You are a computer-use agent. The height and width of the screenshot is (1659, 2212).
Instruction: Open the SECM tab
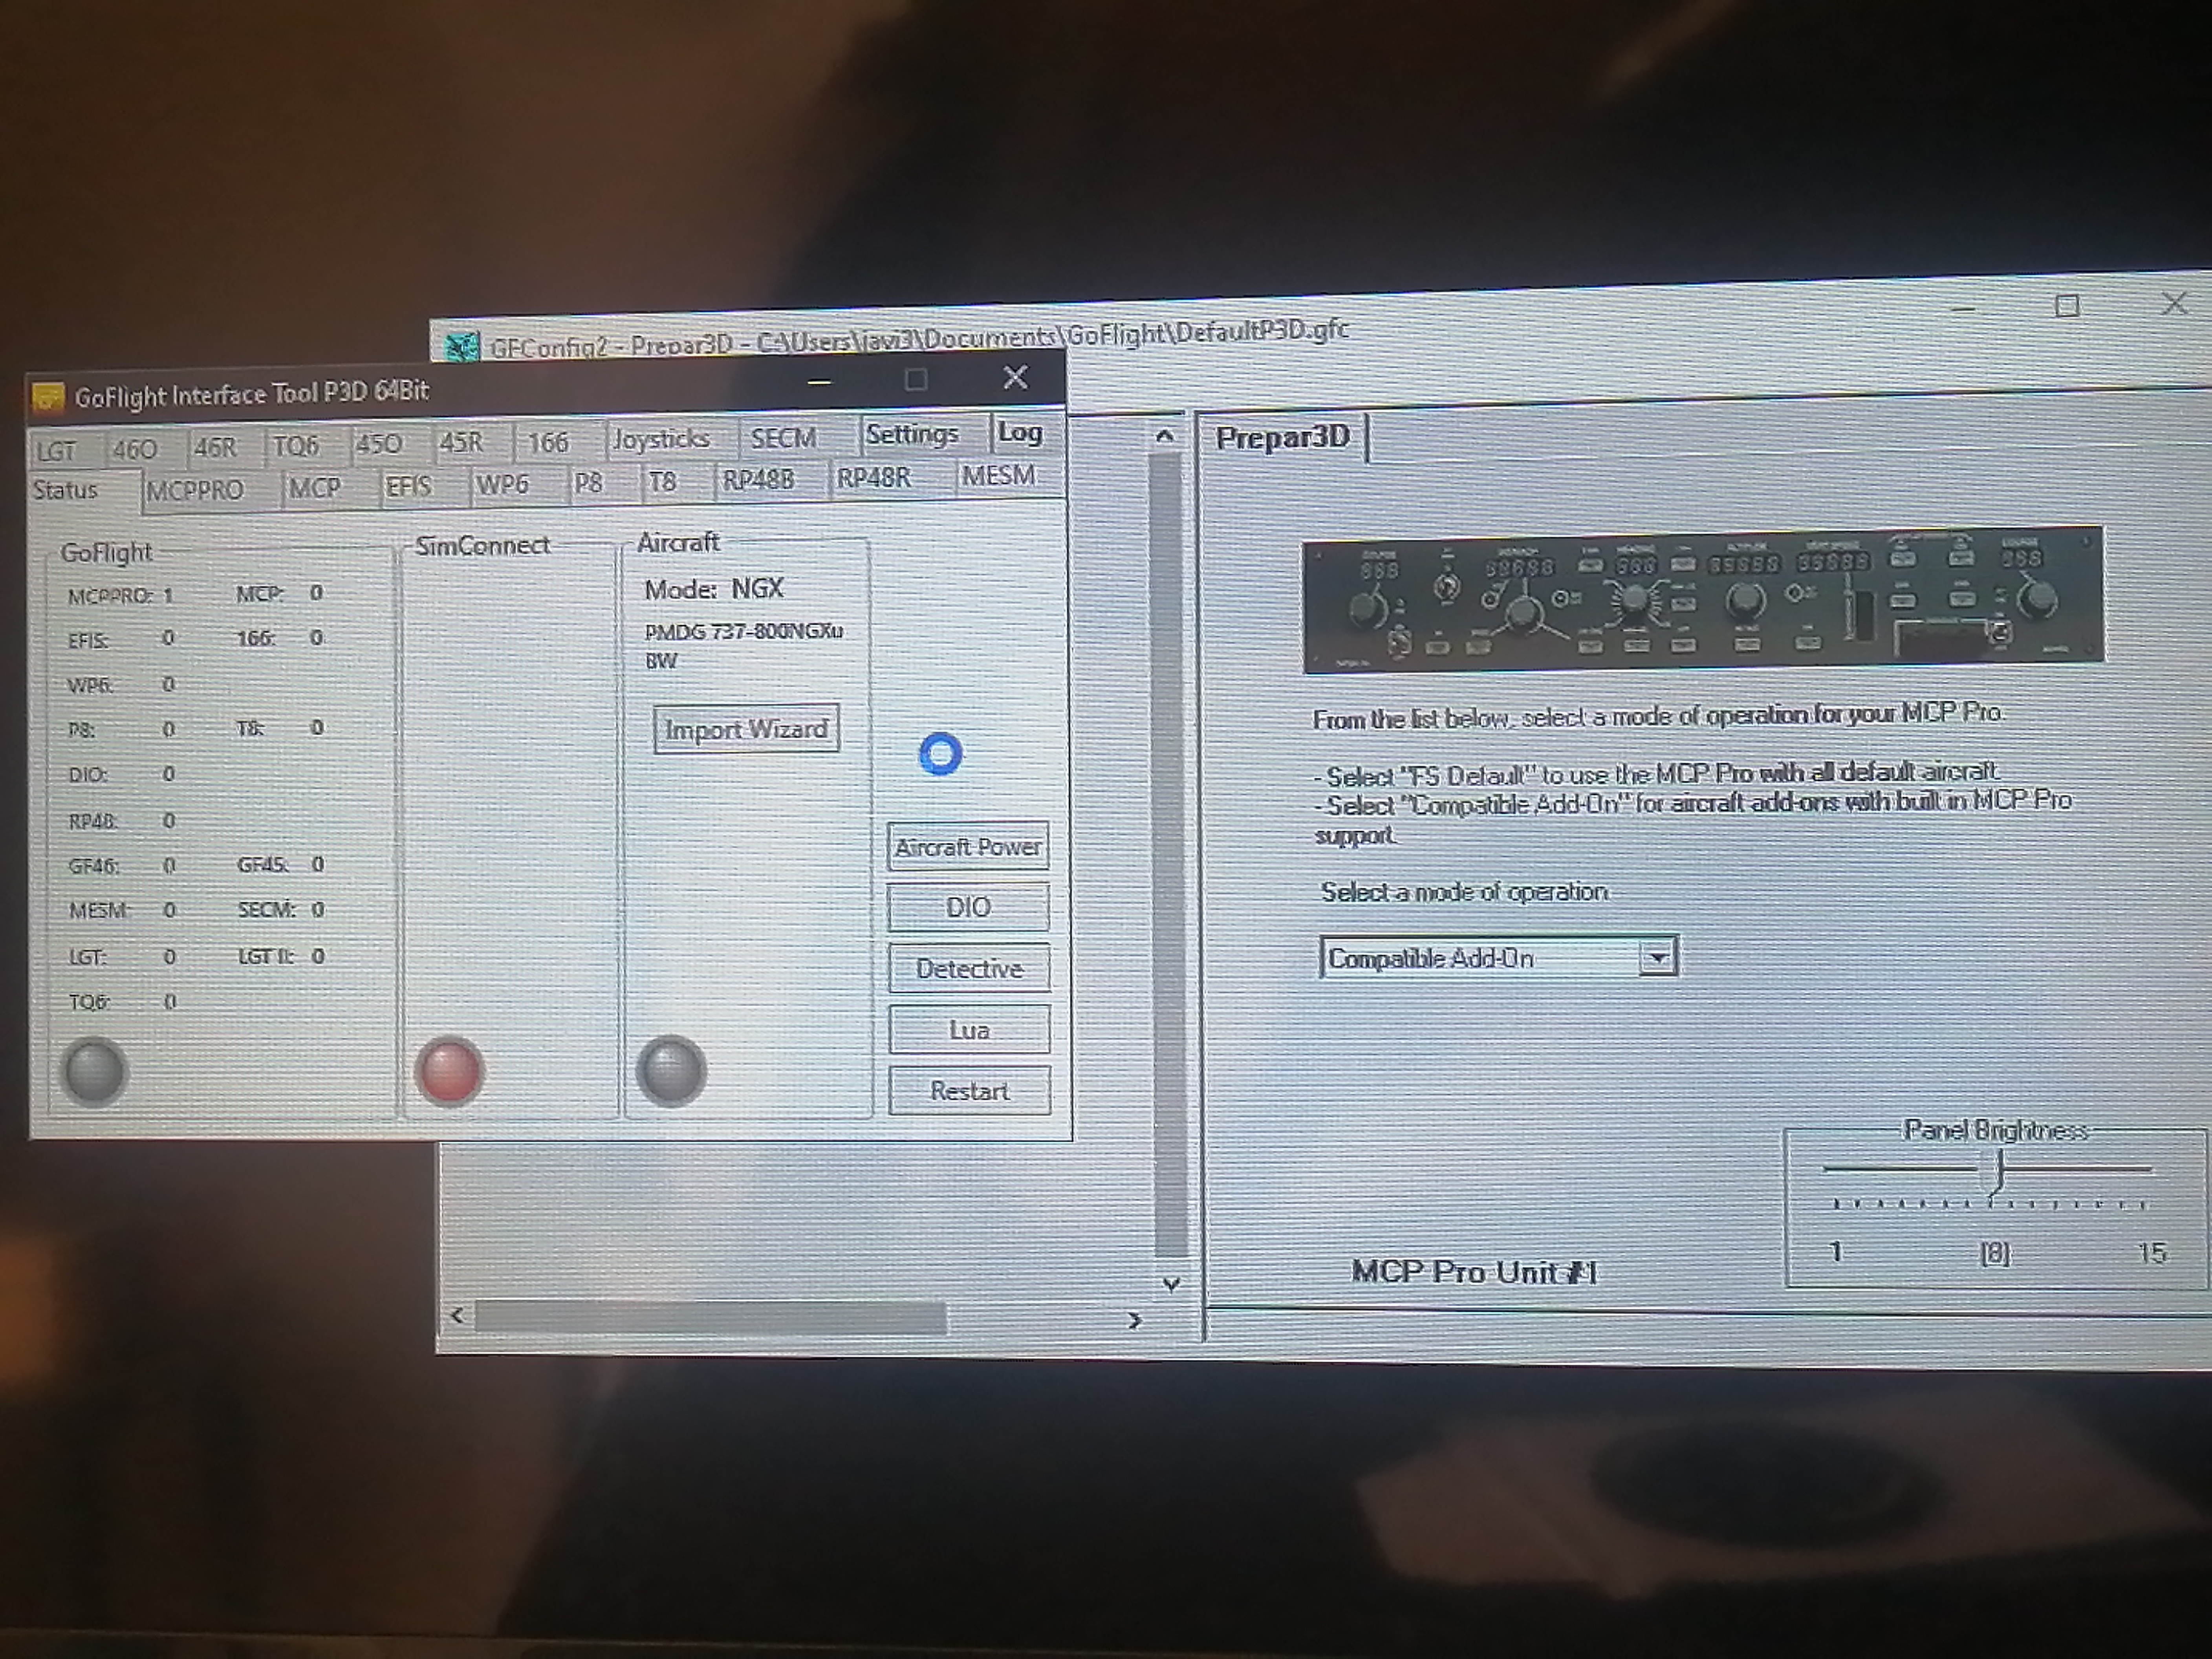[784, 437]
